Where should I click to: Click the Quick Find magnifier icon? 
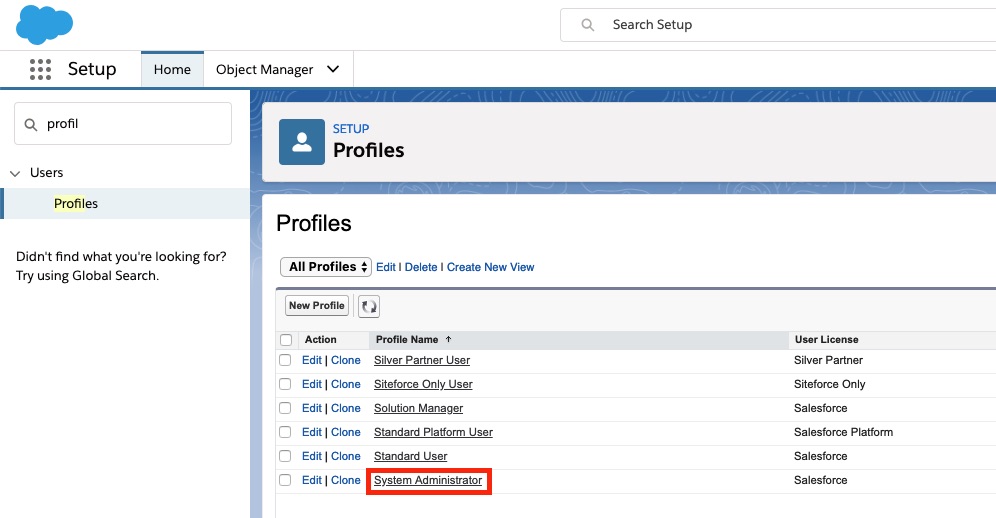30,125
